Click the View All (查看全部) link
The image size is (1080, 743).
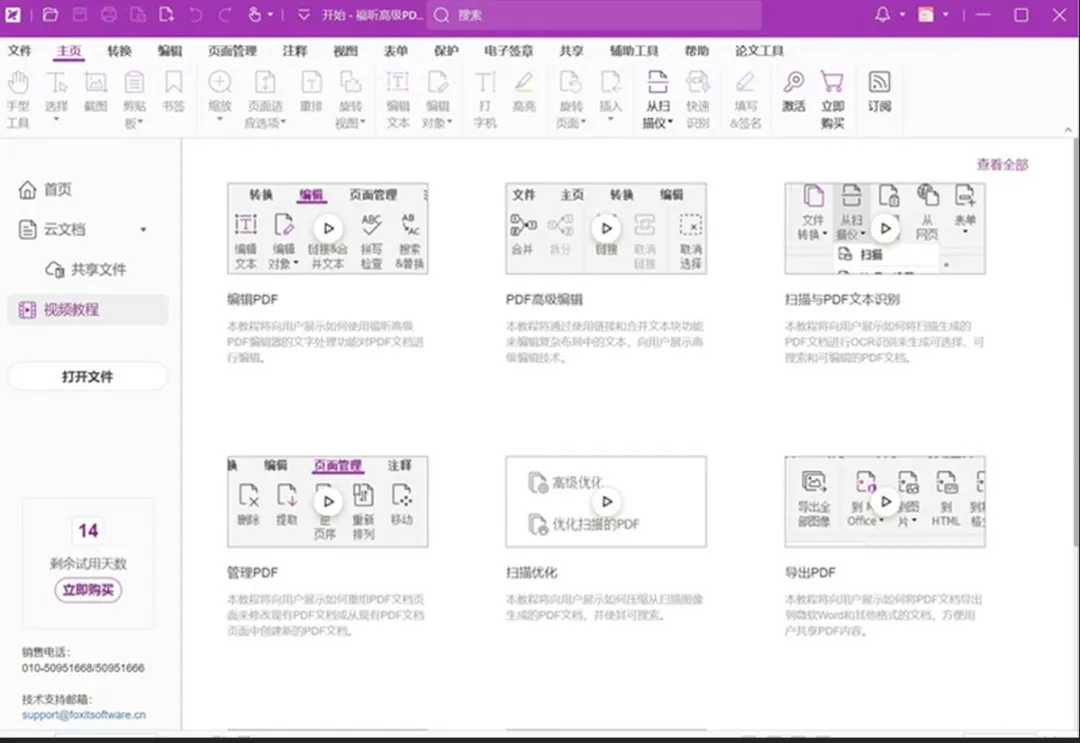tap(1002, 165)
